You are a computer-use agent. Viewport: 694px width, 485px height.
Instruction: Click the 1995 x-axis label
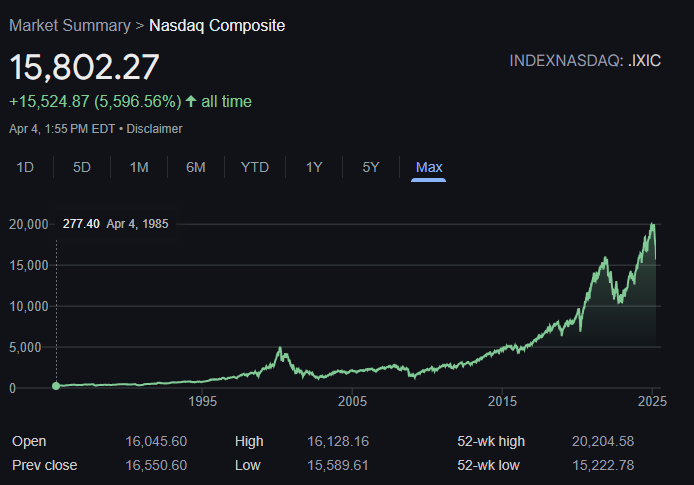(x=203, y=401)
